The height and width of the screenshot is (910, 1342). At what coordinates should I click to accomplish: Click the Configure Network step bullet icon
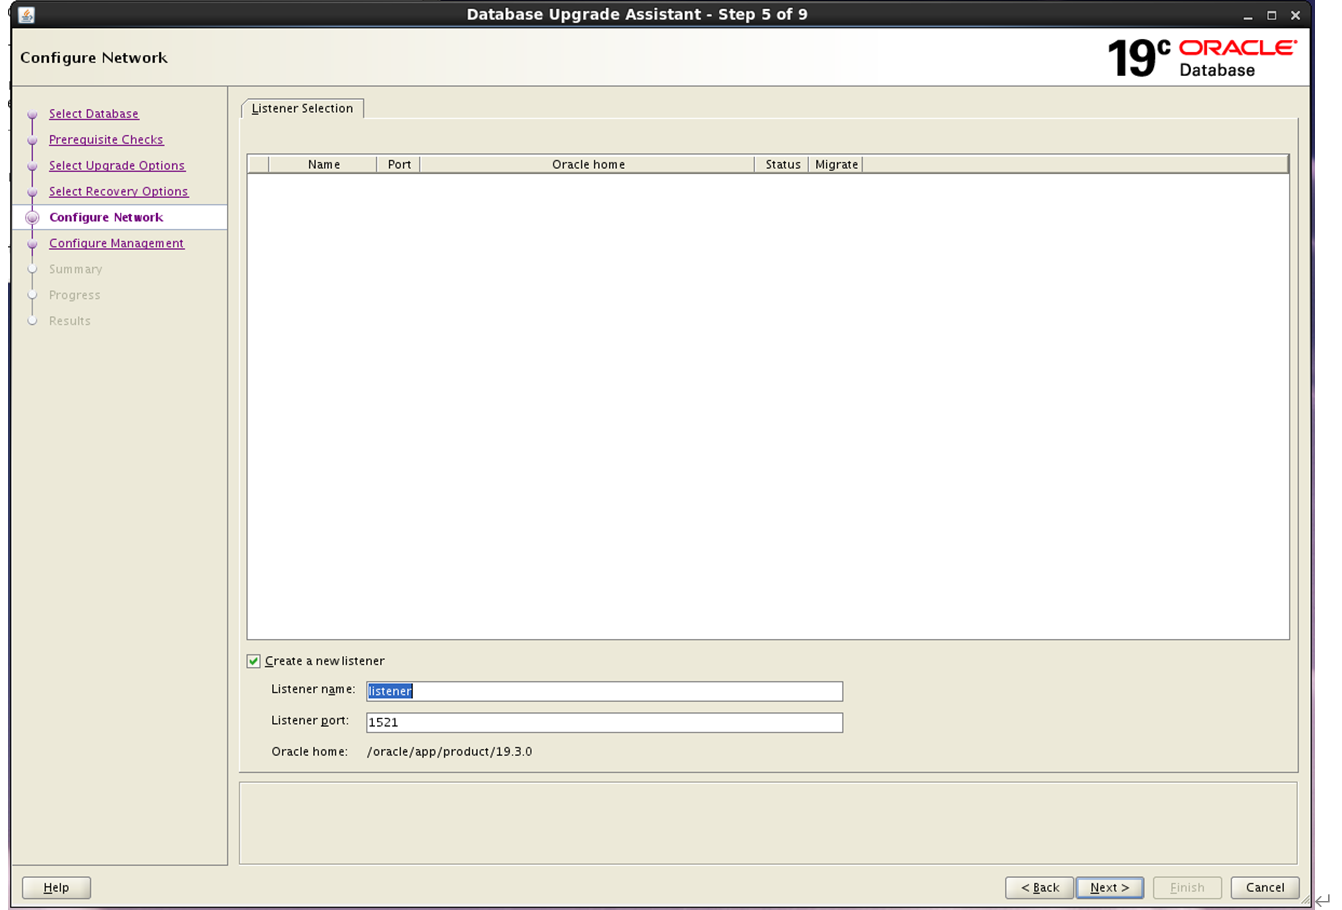(32, 217)
